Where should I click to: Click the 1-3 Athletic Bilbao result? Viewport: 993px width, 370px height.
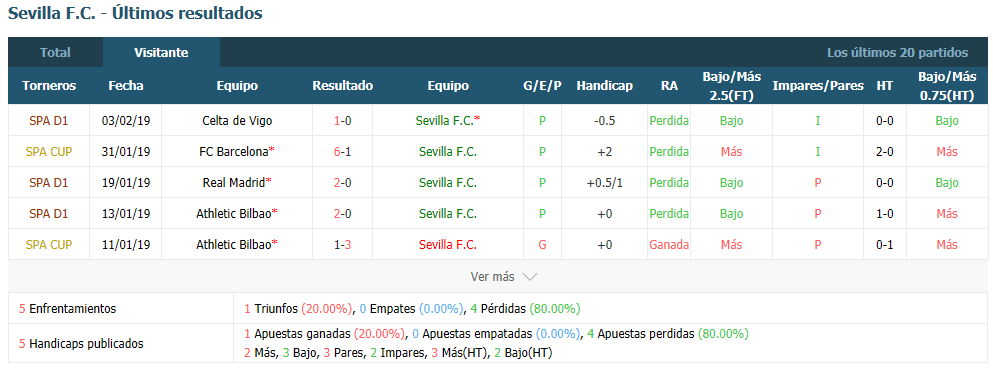point(343,245)
